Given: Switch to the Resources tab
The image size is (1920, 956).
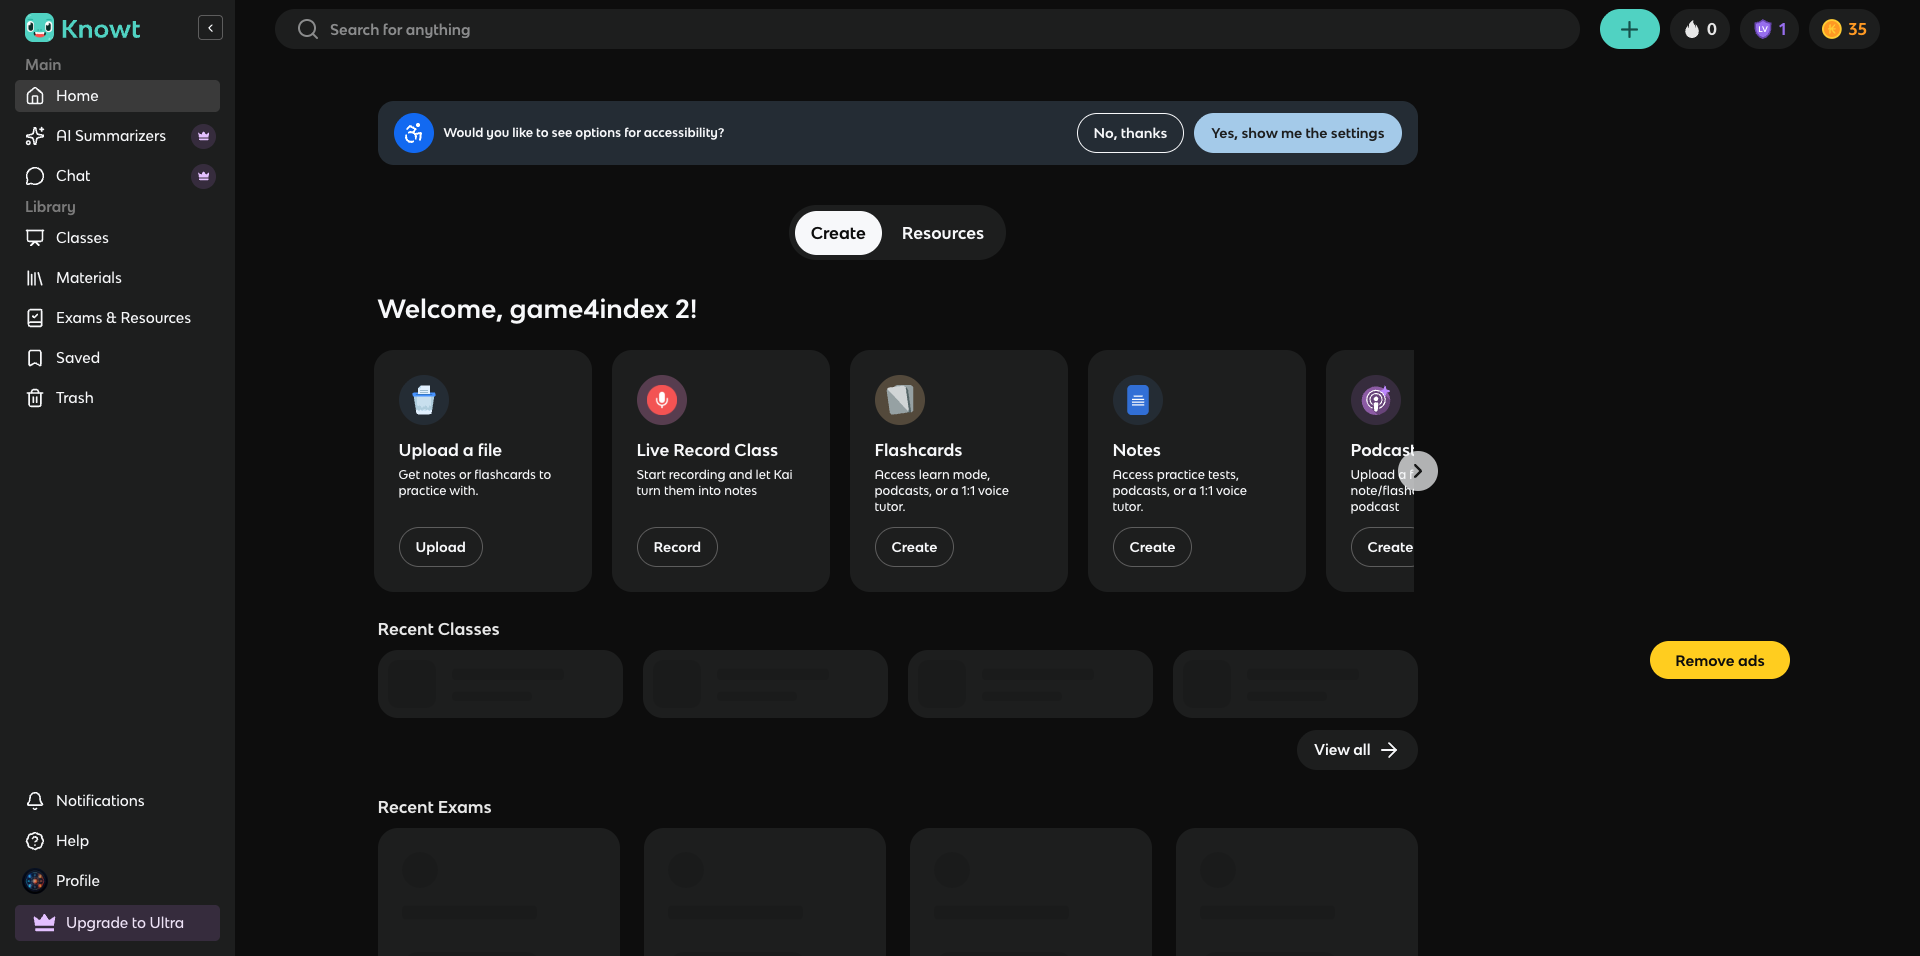Looking at the screenshot, I should [x=942, y=232].
